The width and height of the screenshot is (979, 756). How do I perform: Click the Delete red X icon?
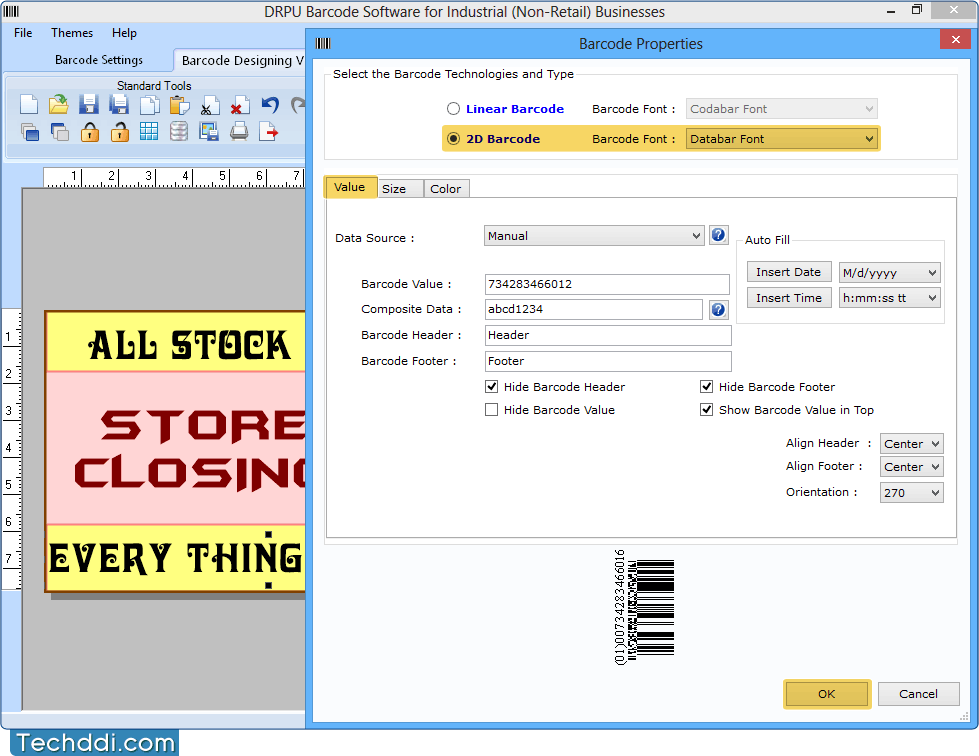tap(240, 105)
